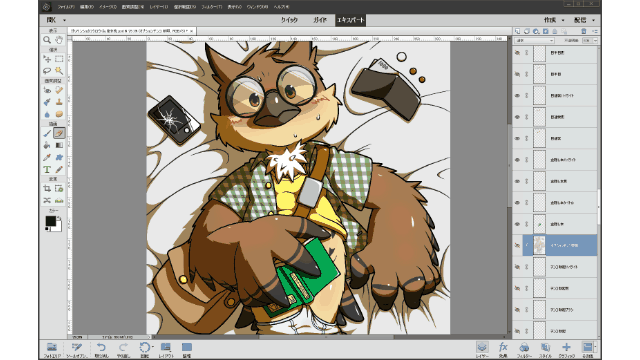Select the エキスパート Expert mode tab
This screenshot has width=640, height=360.
coord(350,20)
